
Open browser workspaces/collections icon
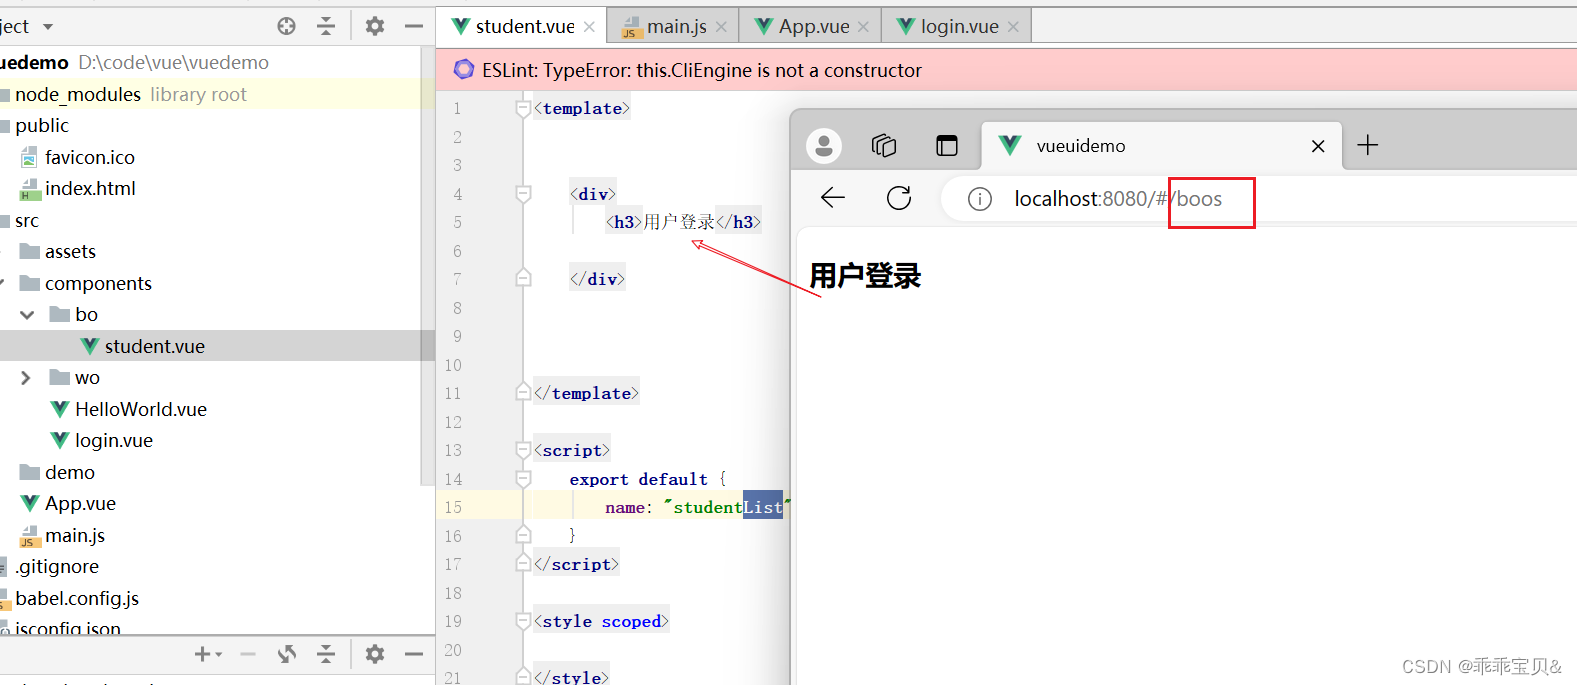884,146
